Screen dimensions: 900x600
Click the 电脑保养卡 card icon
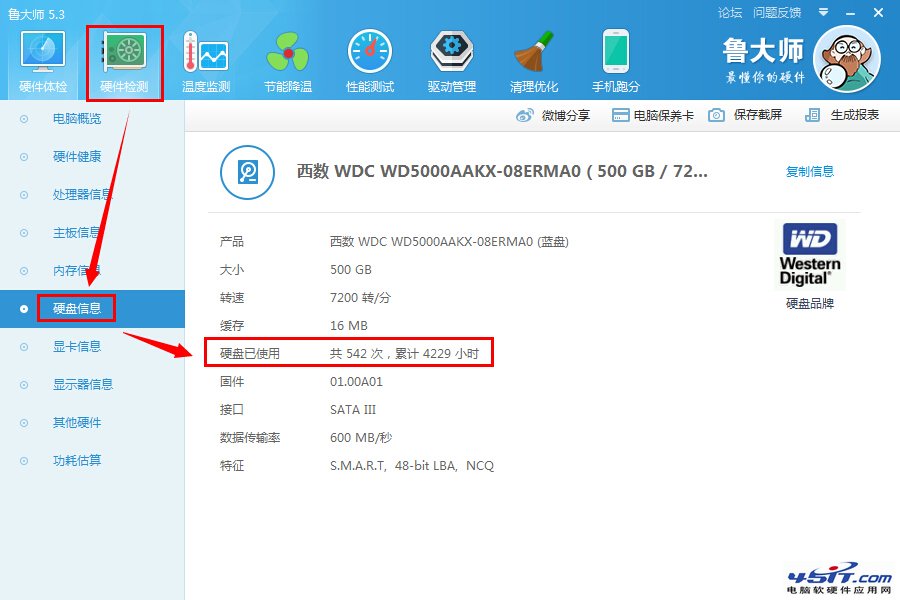tap(620, 115)
